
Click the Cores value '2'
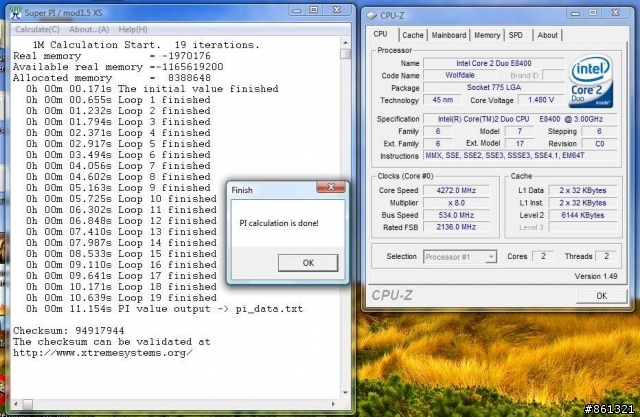[543, 256]
